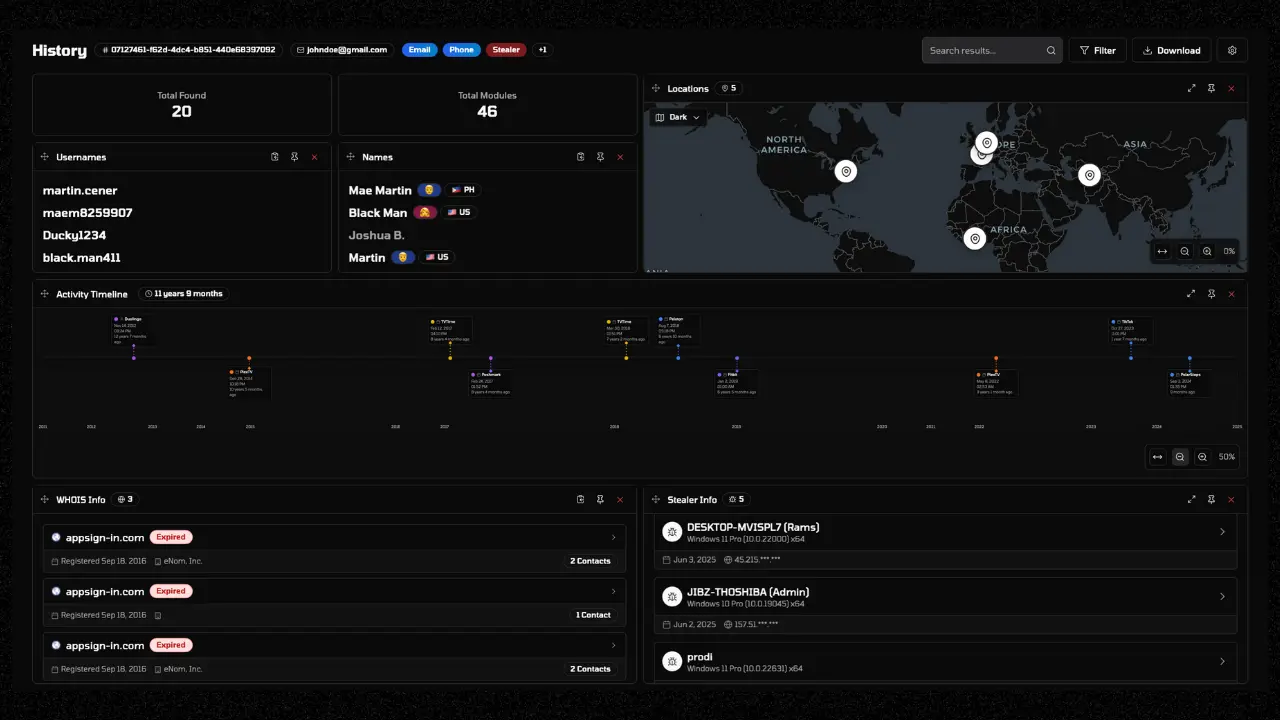Click username martin.cener
The image size is (1280, 720).
pos(80,190)
